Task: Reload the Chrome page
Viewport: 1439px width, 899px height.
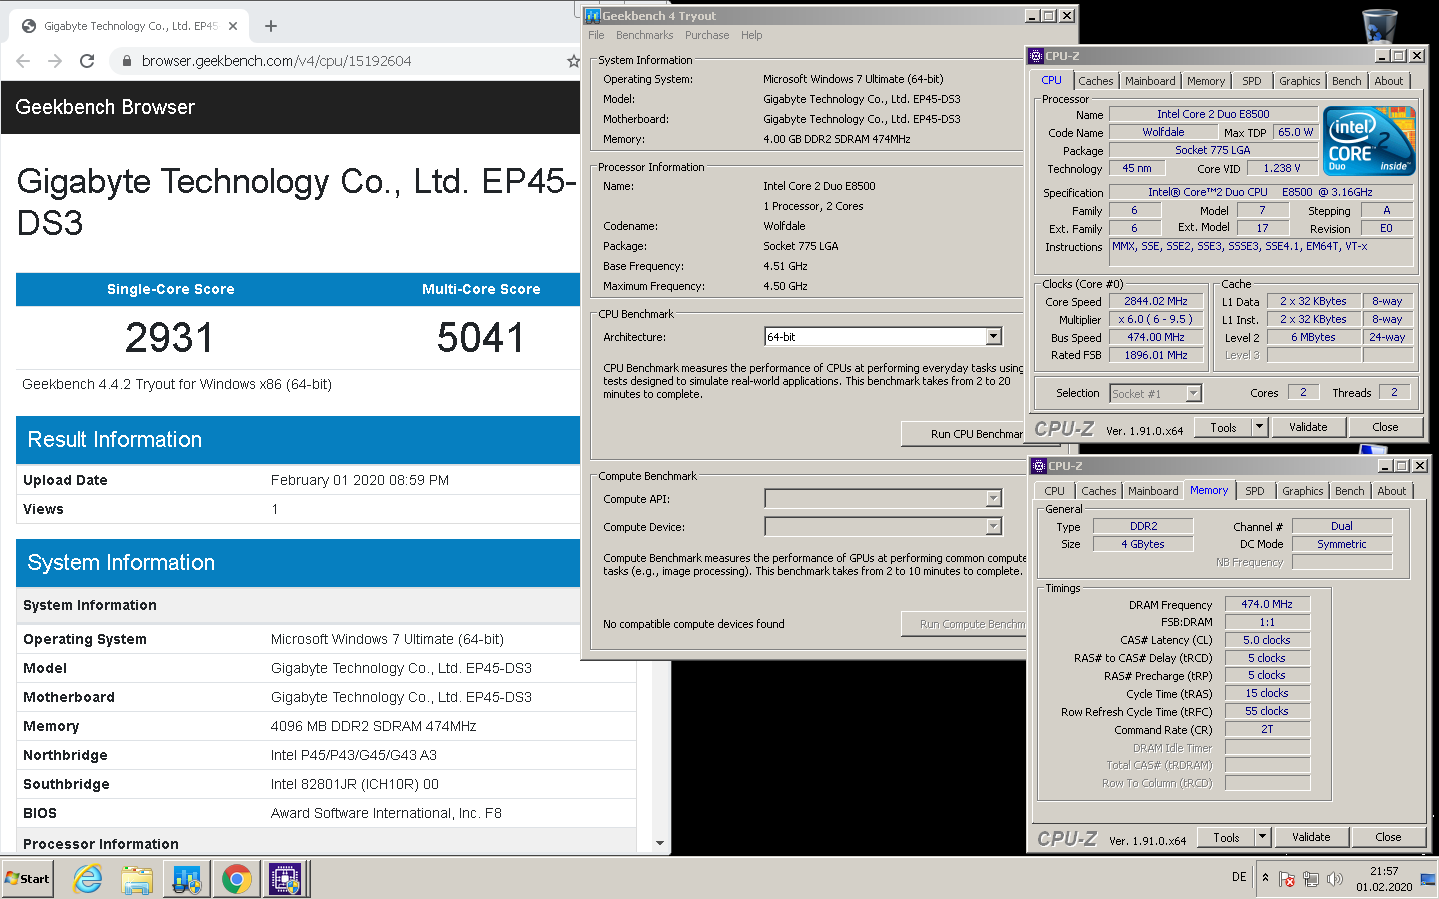Action: click(87, 61)
